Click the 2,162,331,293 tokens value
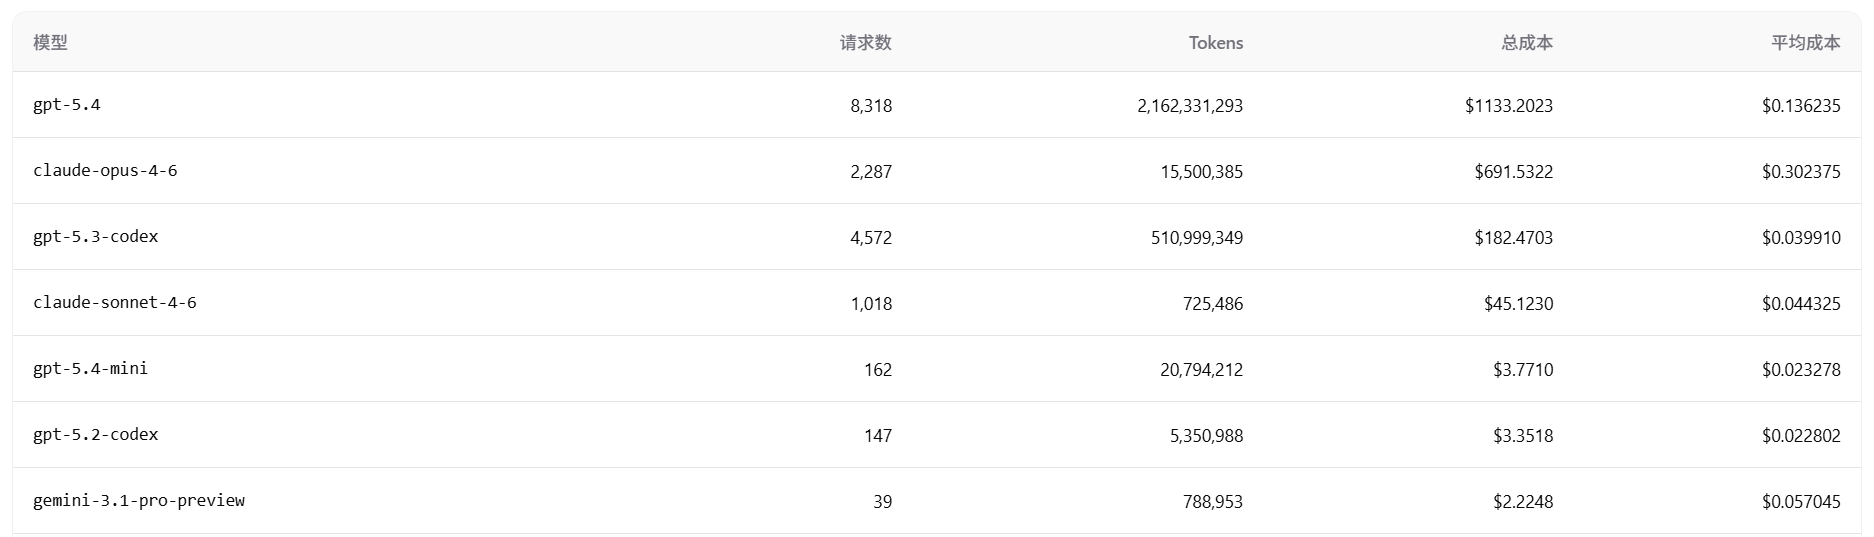This screenshot has height=537, width=1874. pyautogui.click(x=1189, y=106)
